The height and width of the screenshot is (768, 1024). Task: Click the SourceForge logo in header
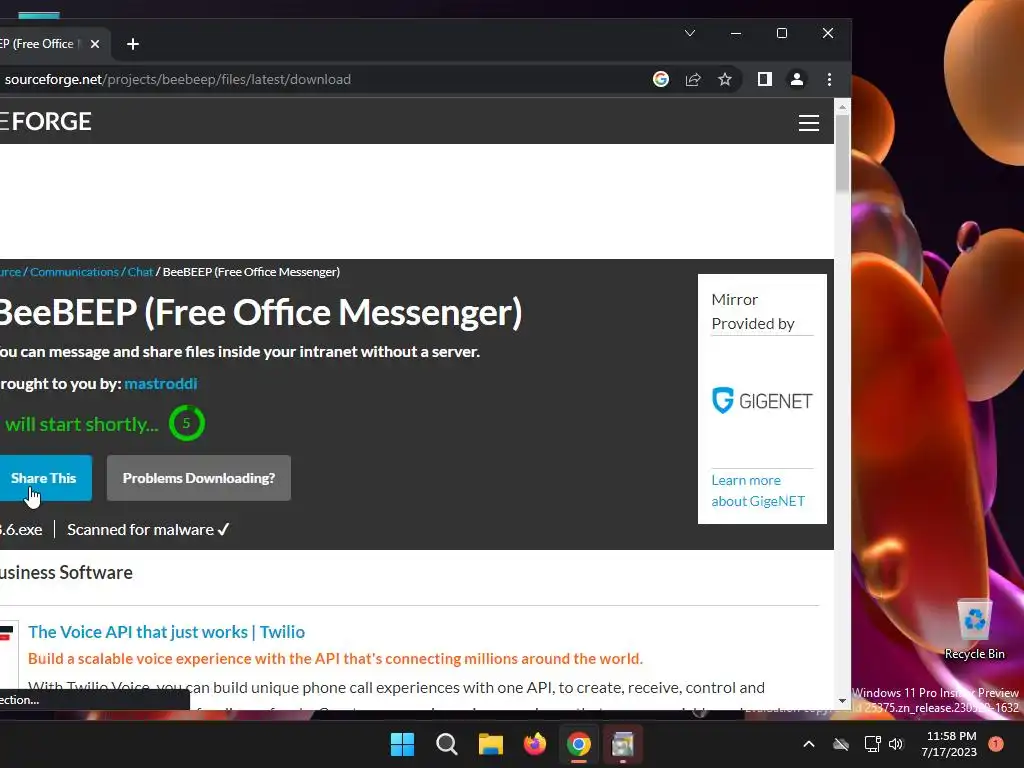pyautogui.click(x=46, y=121)
